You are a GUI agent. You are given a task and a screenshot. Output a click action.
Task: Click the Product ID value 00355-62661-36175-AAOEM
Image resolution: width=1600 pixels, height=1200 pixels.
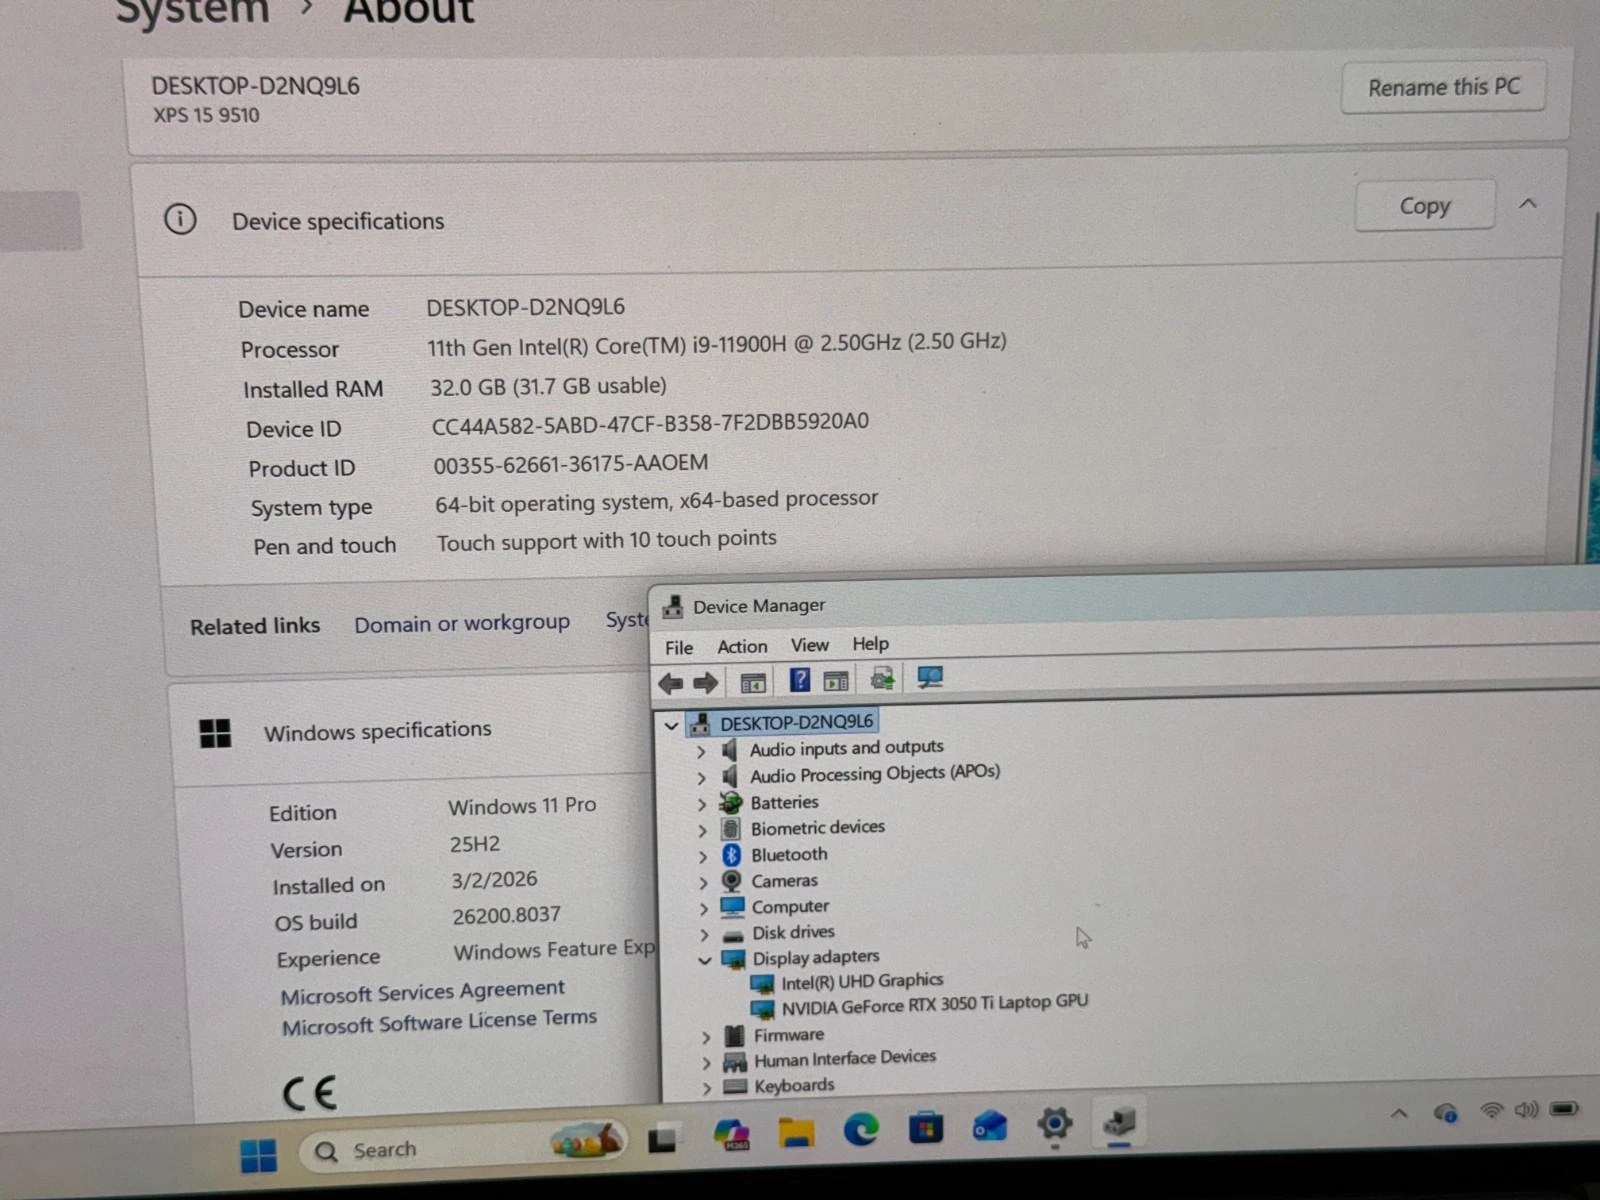click(x=571, y=464)
